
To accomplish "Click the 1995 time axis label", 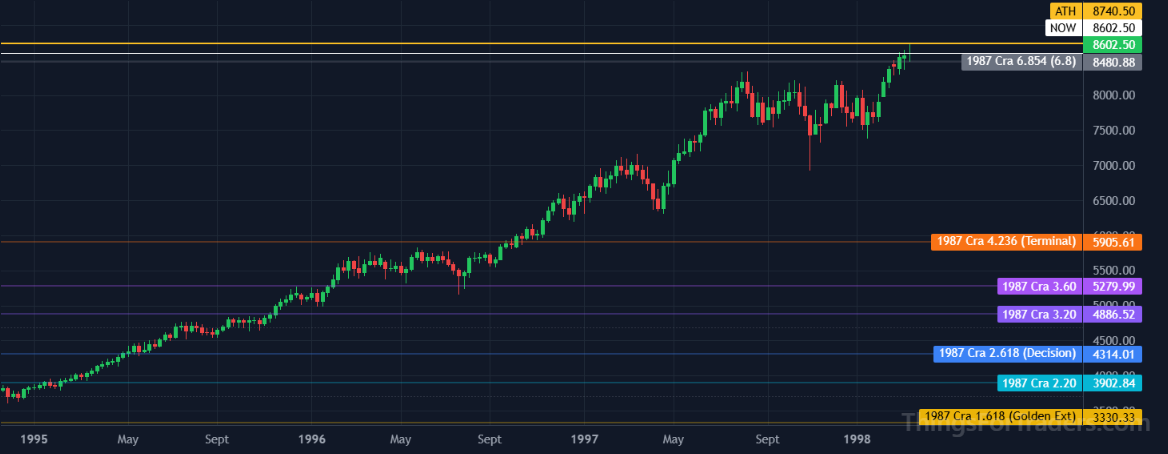I will [34, 440].
